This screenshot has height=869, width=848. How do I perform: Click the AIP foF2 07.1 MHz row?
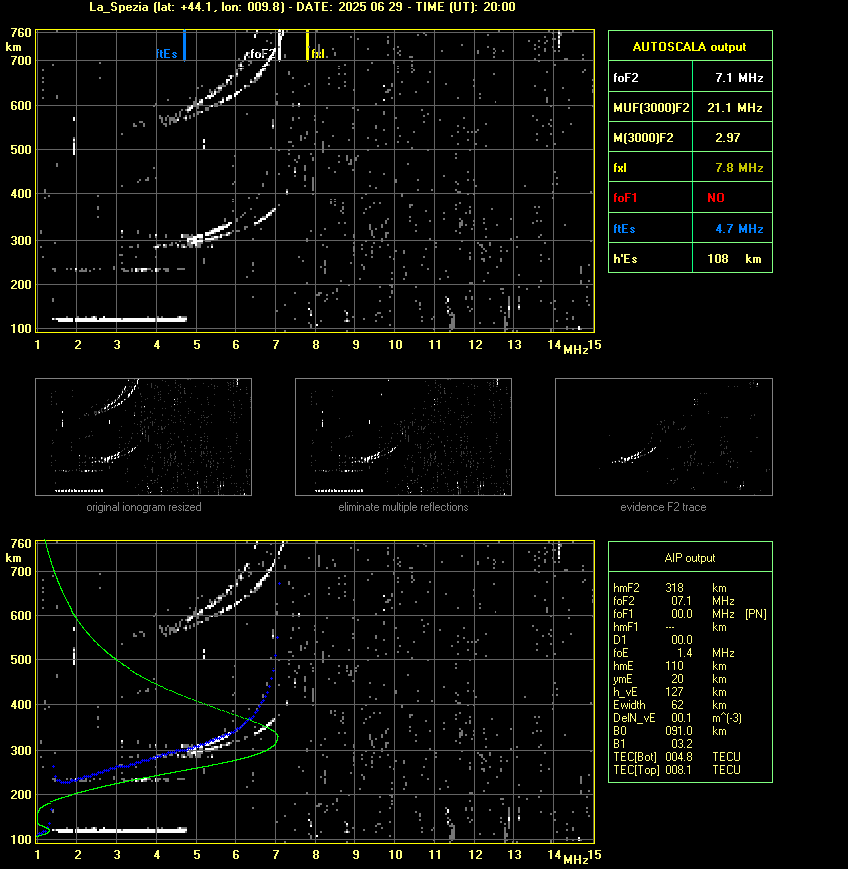click(x=674, y=601)
